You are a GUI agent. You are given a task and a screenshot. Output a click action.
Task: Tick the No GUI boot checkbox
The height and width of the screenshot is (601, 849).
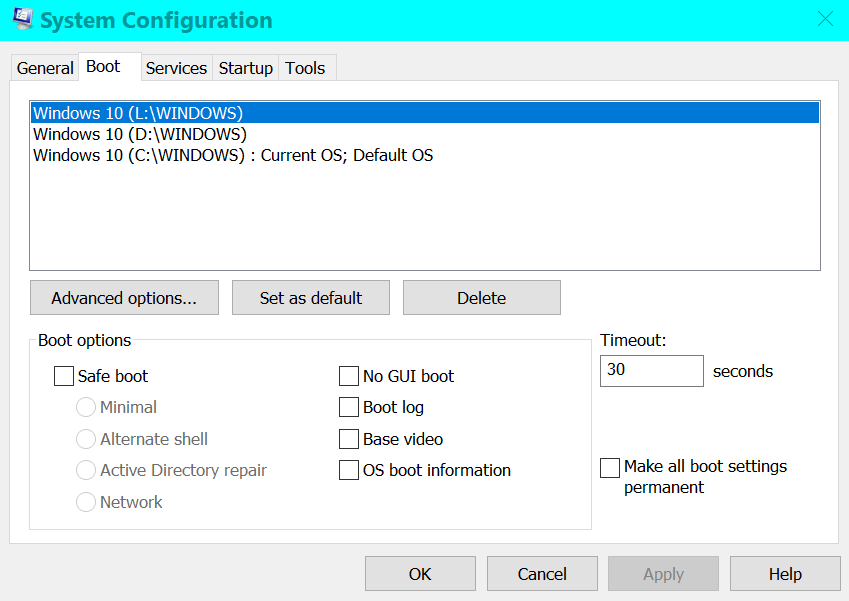pyautogui.click(x=349, y=376)
